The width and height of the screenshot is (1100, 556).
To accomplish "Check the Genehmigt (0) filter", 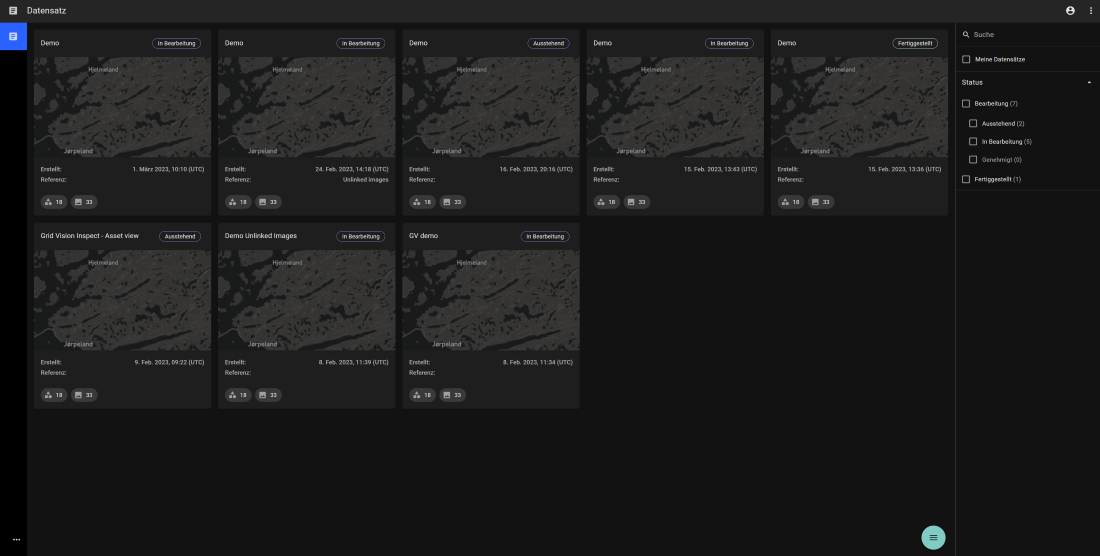I will (x=973, y=160).
